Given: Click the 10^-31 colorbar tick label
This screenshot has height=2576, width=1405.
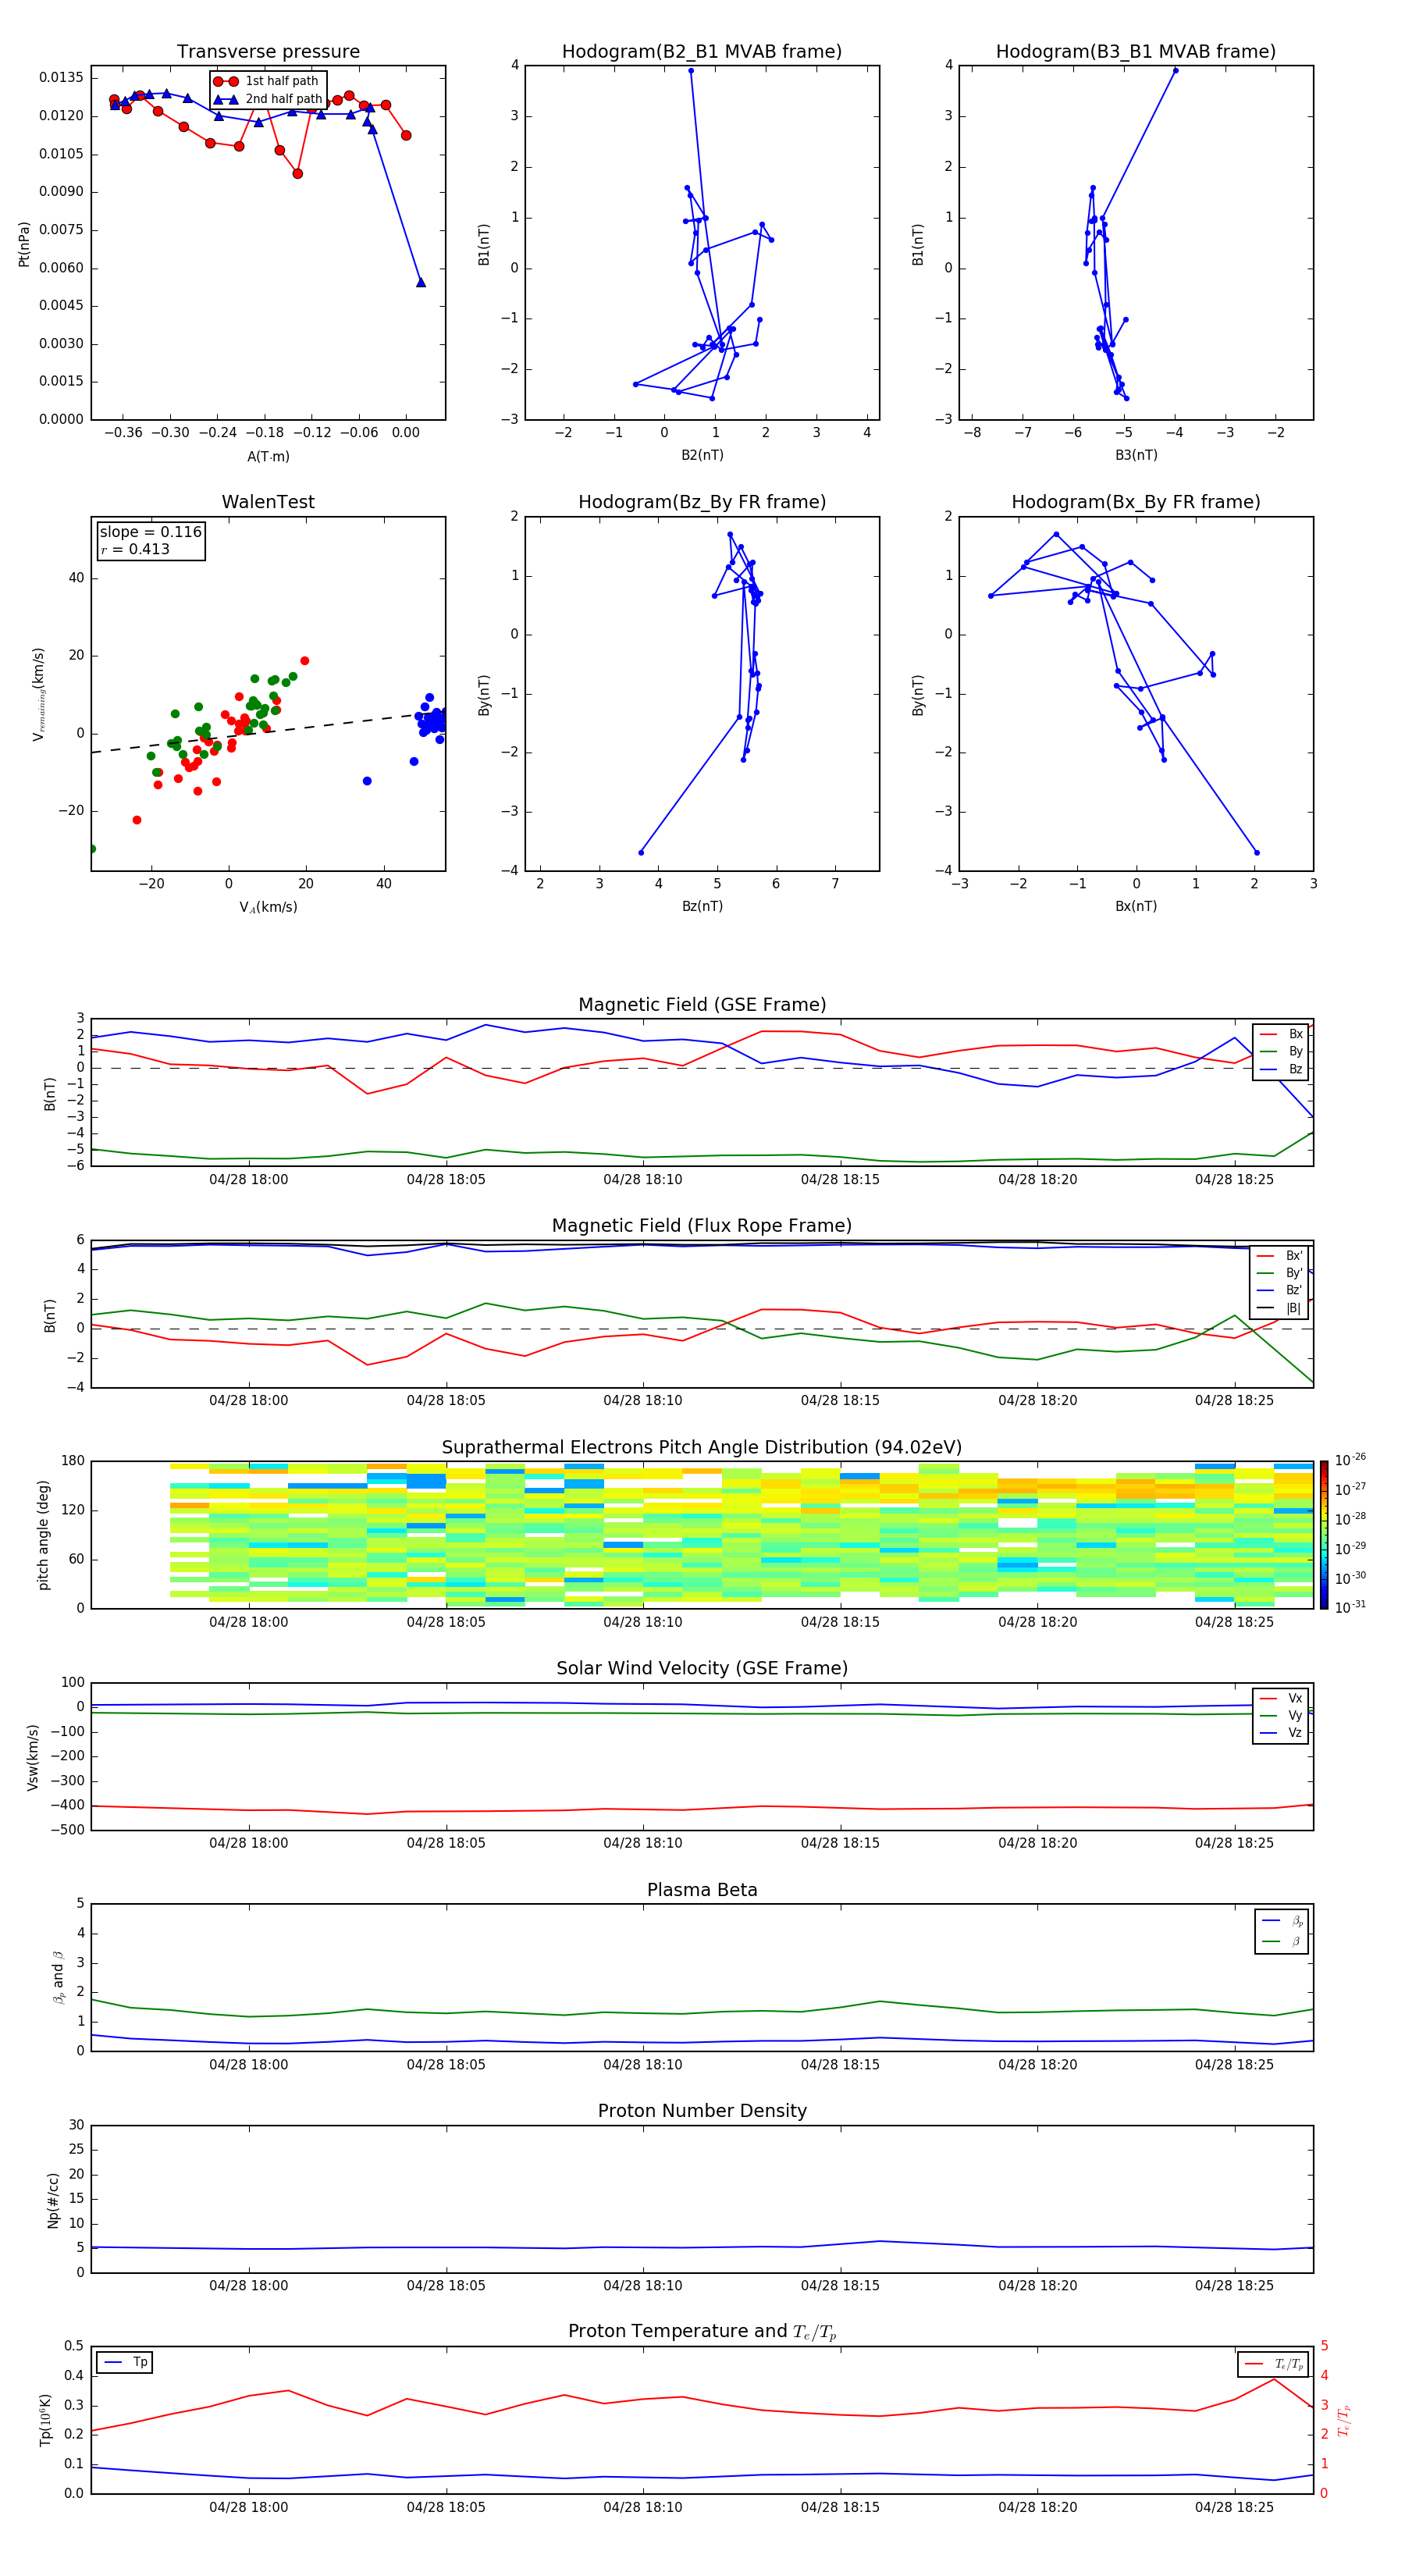Looking at the screenshot, I should [x=1350, y=1607].
